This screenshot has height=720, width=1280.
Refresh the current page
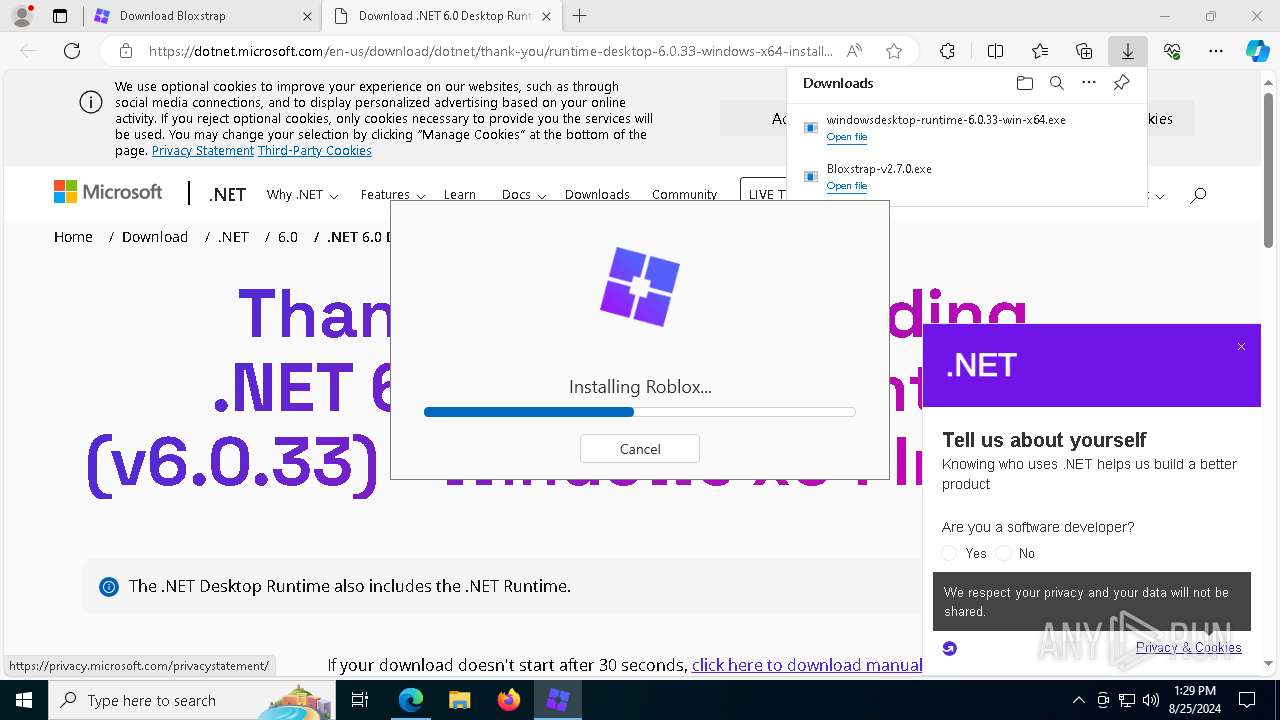(72, 51)
